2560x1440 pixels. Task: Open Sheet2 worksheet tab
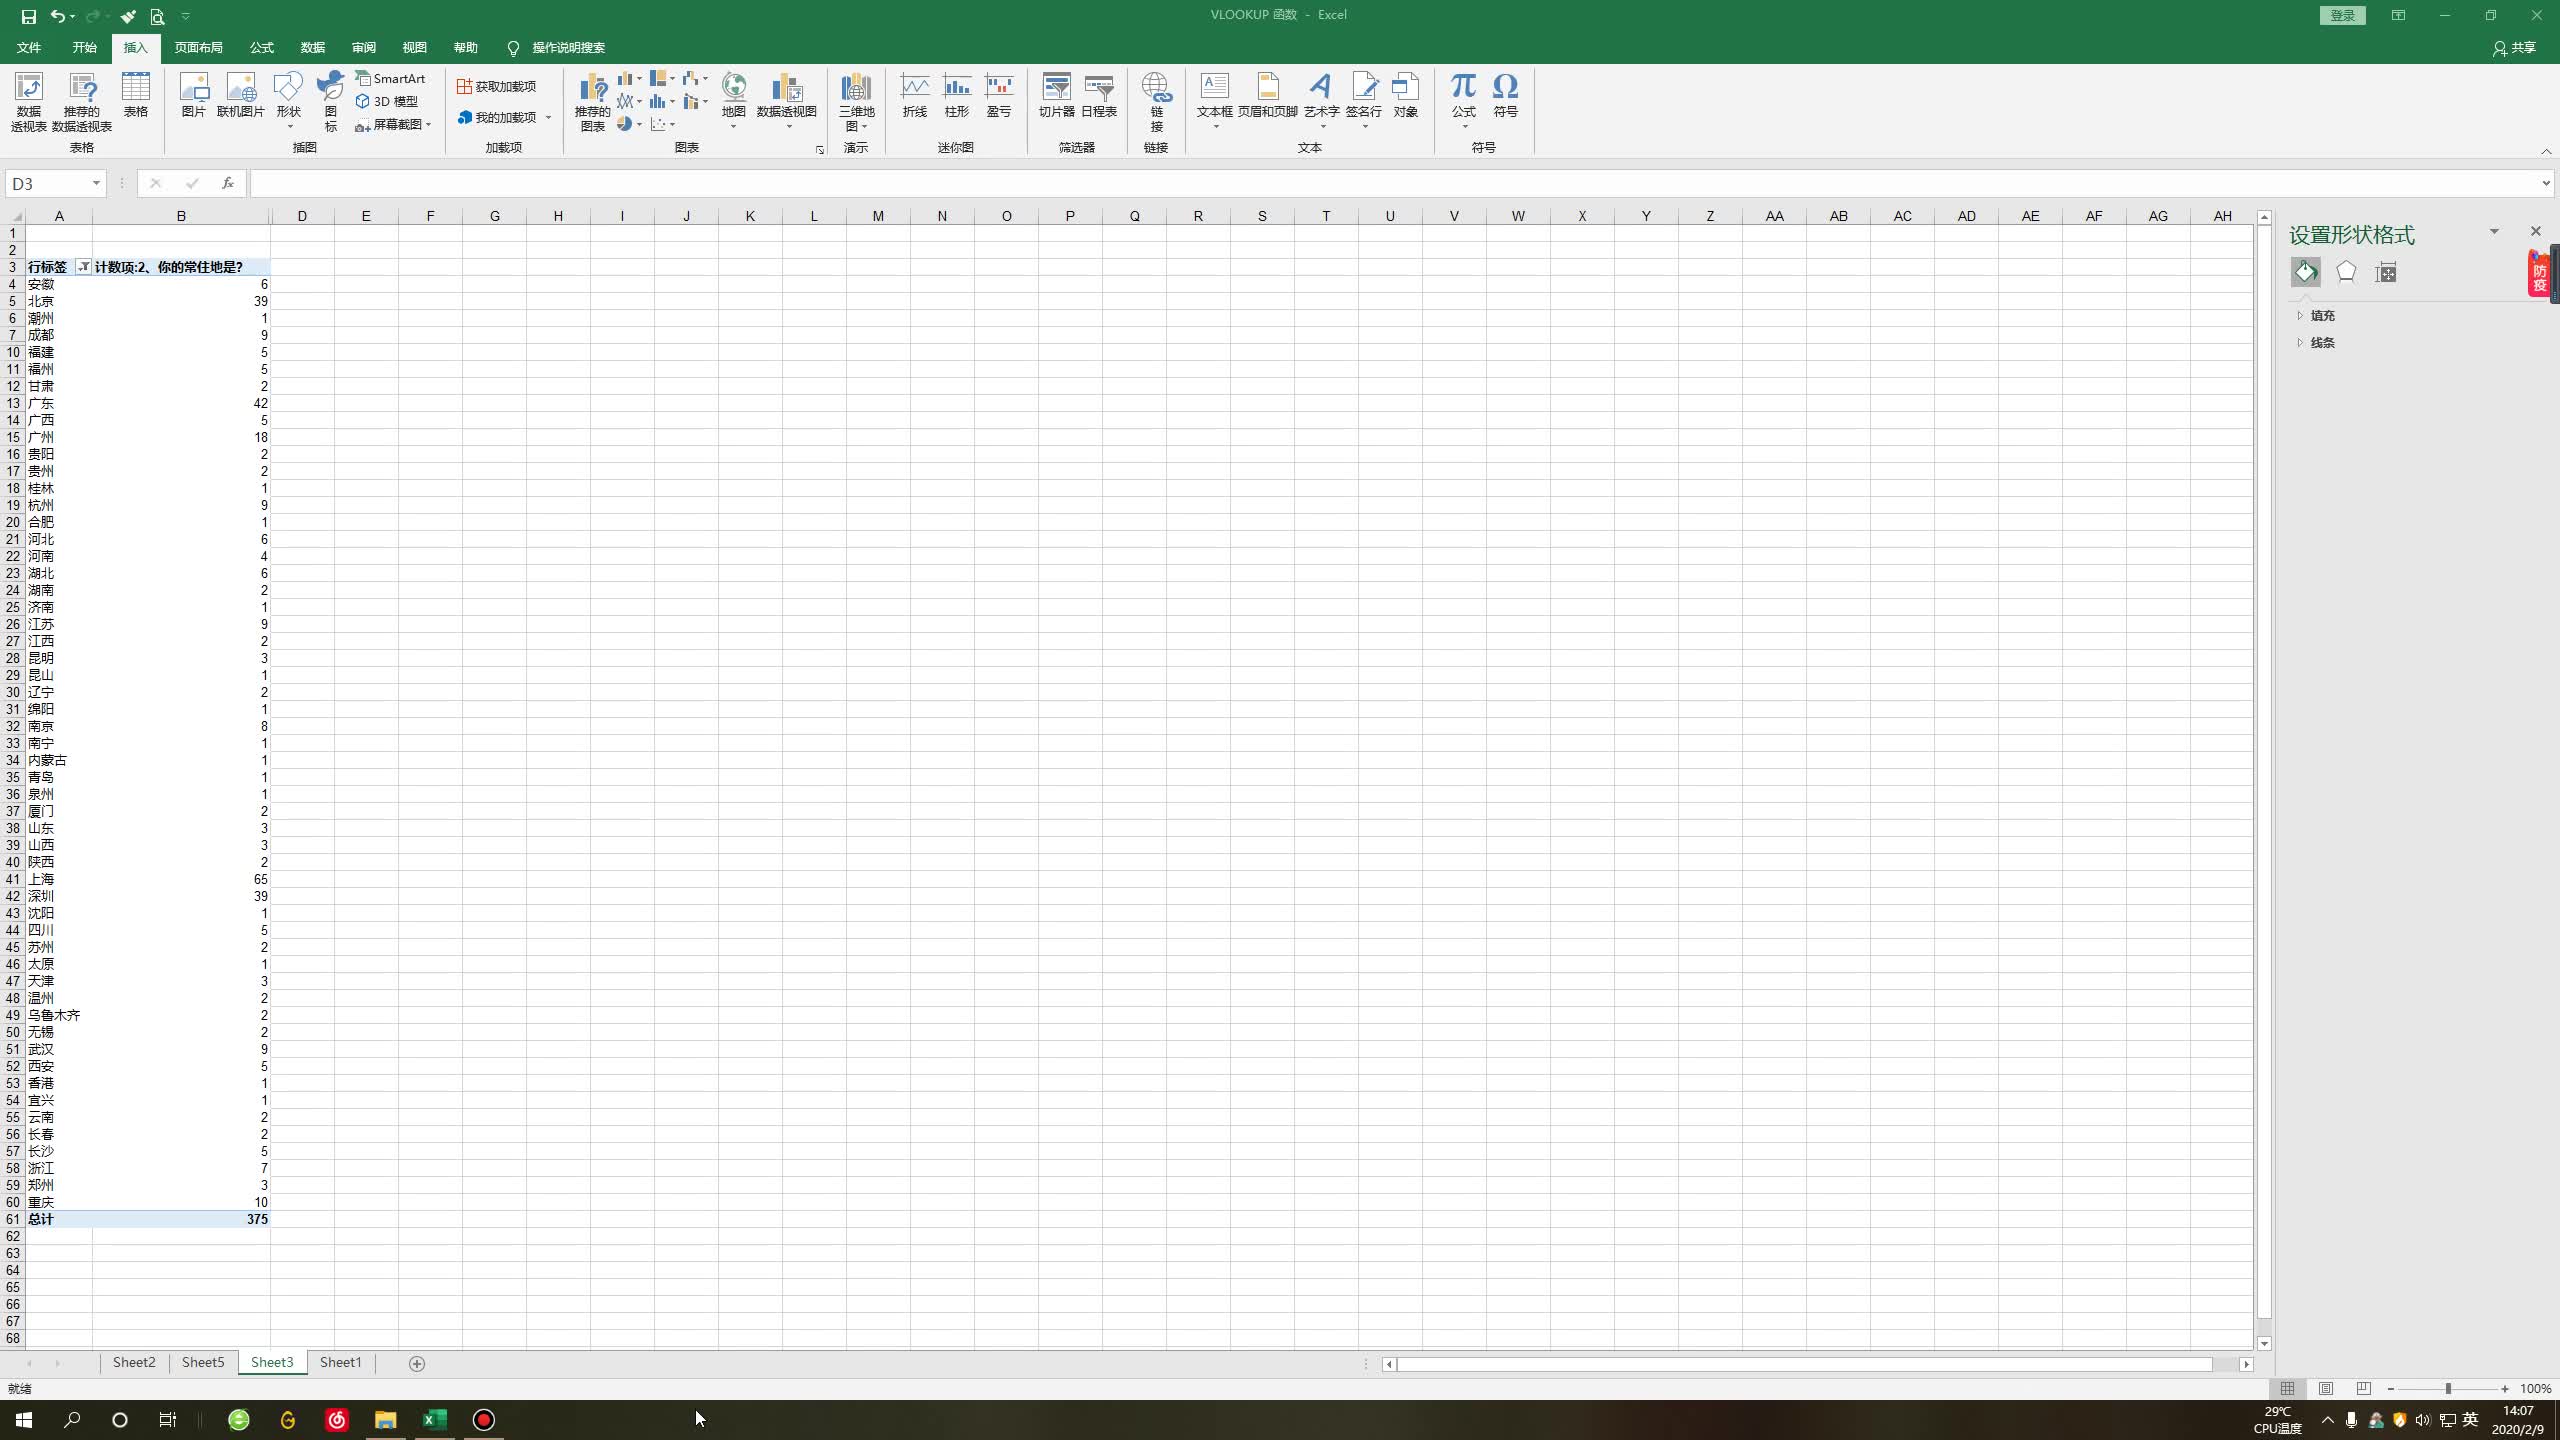coord(134,1363)
